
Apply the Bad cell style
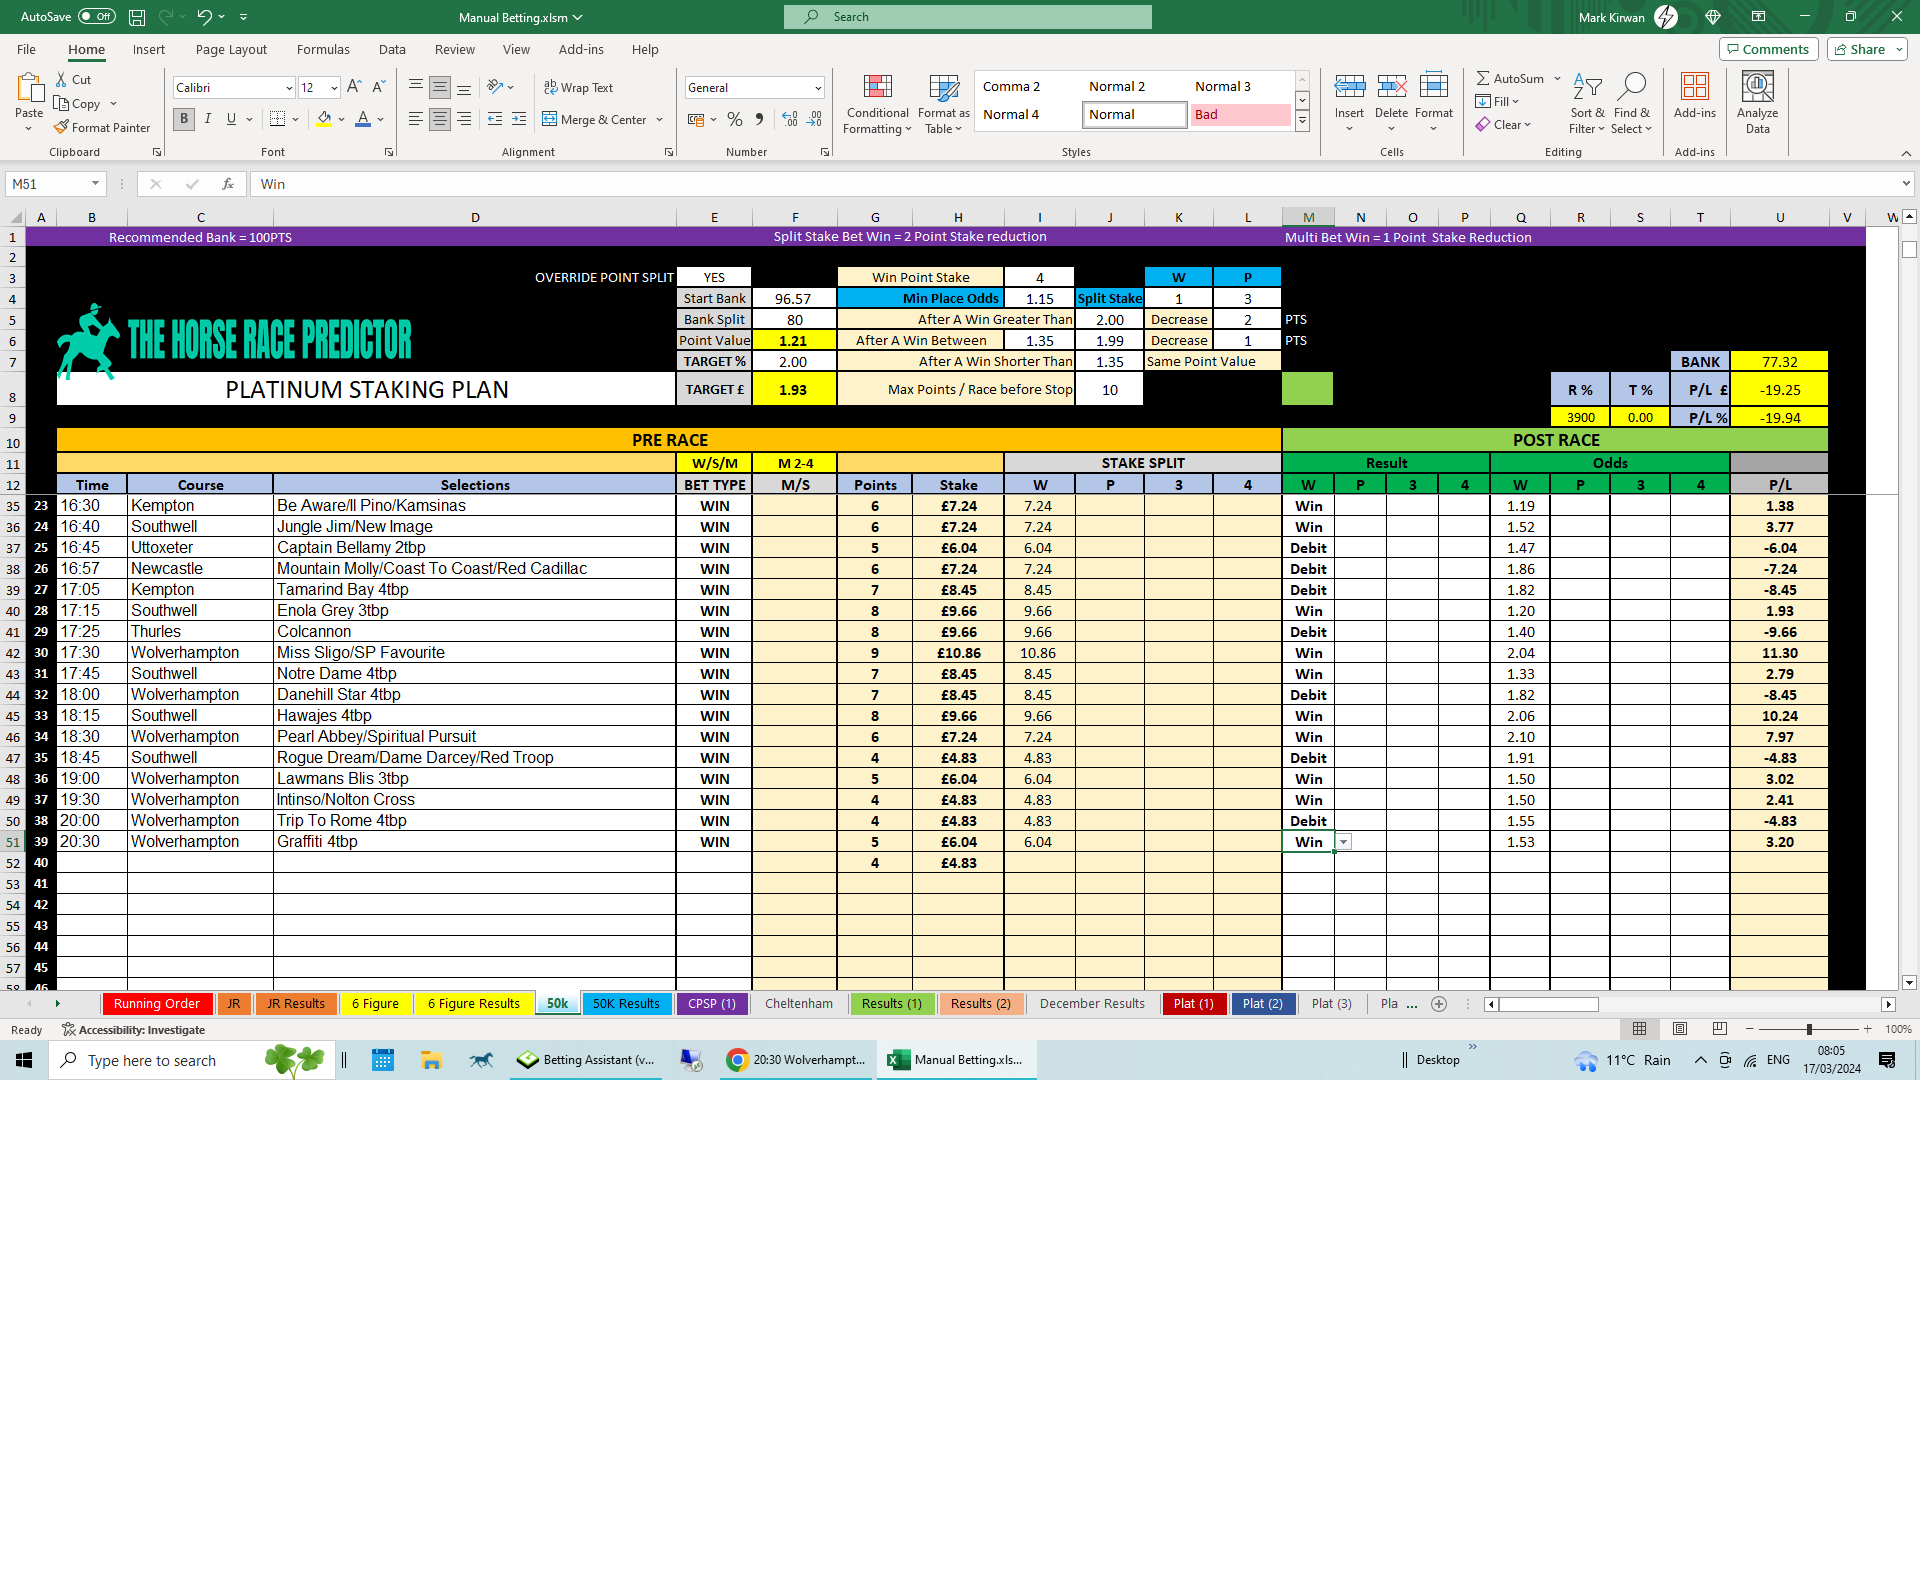click(x=1241, y=115)
